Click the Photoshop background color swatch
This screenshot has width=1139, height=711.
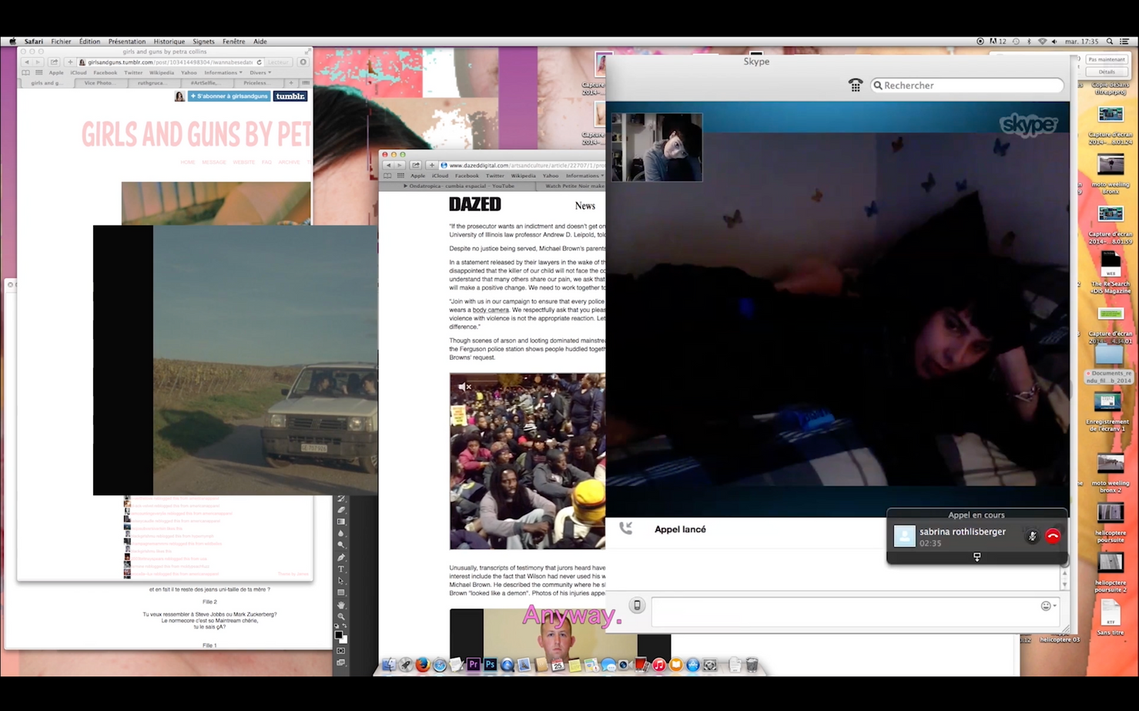pyautogui.click(x=344, y=640)
